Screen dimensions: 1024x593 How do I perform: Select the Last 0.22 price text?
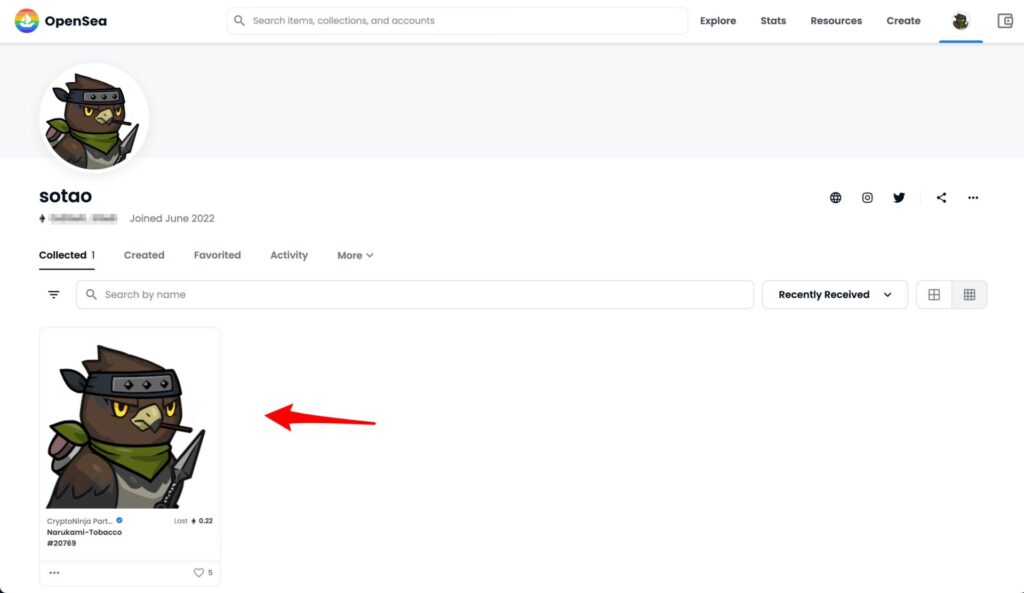click(193, 521)
